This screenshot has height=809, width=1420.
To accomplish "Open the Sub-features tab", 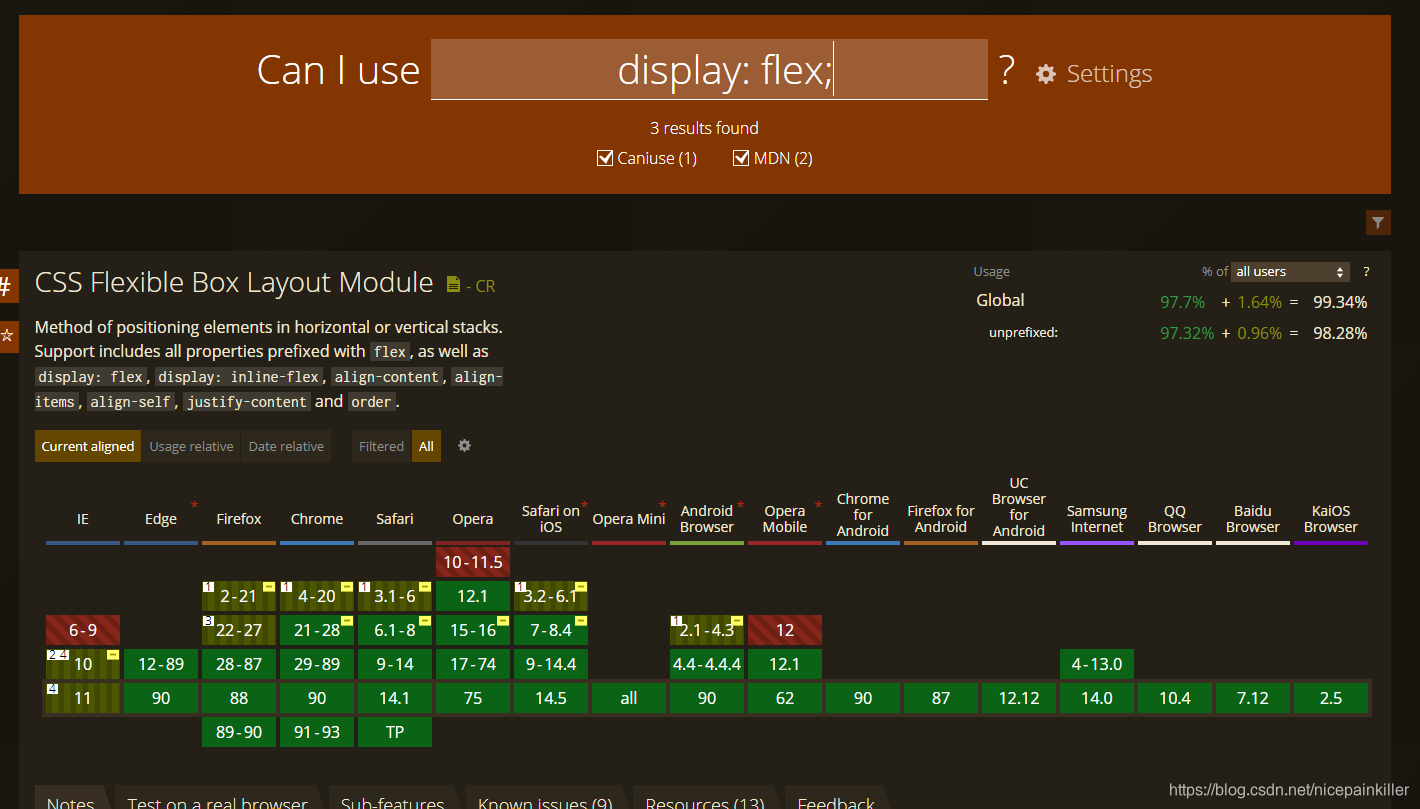I will (x=392, y=798).
